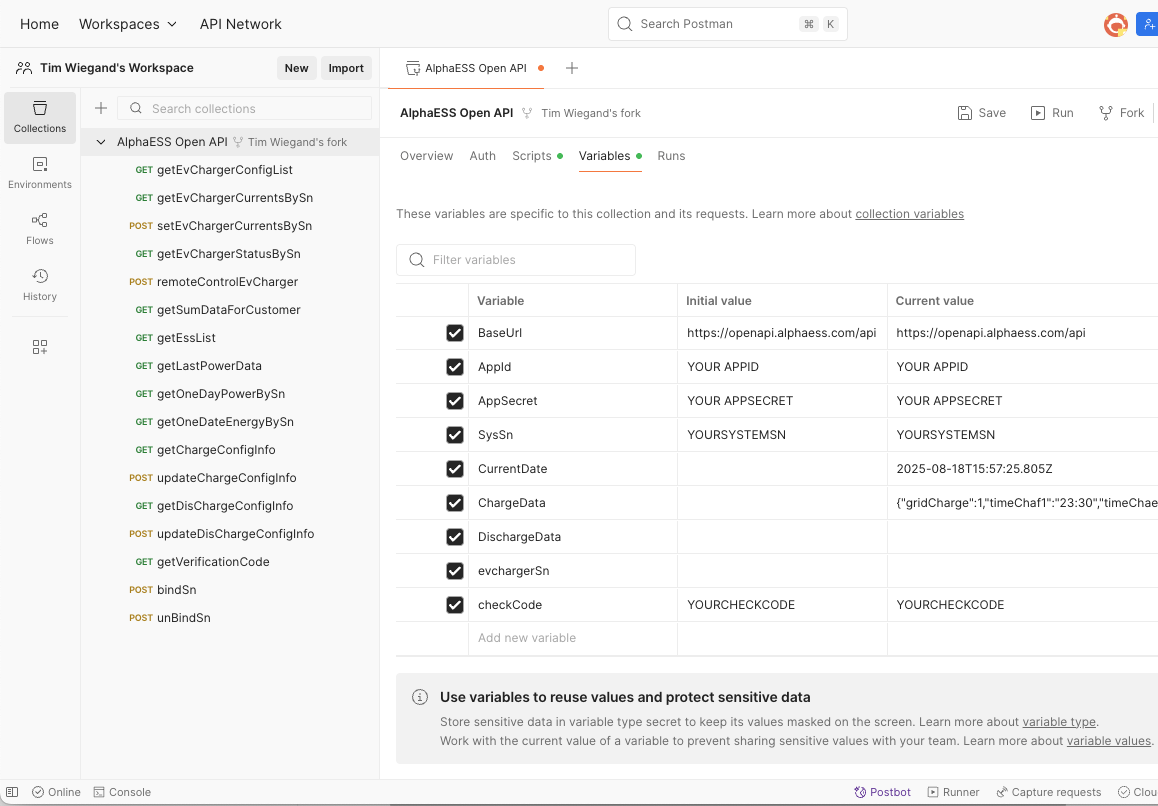Image resolution: width=1158 pixels, height=806 pixels.
Task: Click the info icon in tips banner
Action: pyautogui.click(x=419, y=697)
